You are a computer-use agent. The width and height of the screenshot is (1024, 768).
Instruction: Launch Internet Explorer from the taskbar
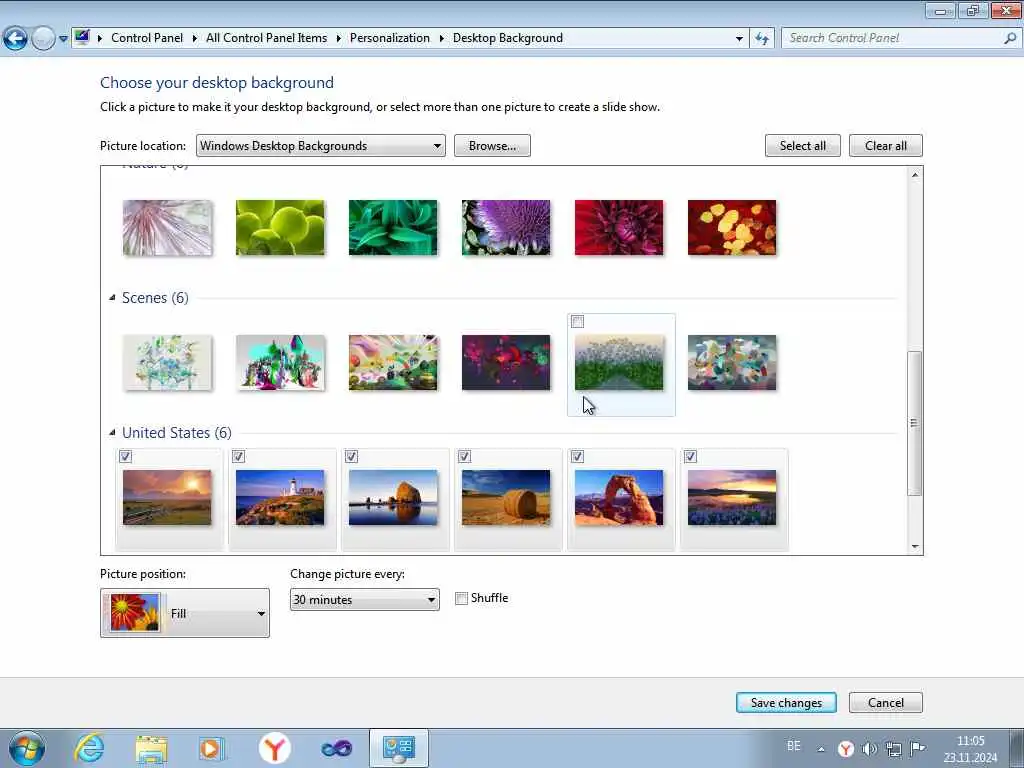pyautogui.click(x=89, y=748)
